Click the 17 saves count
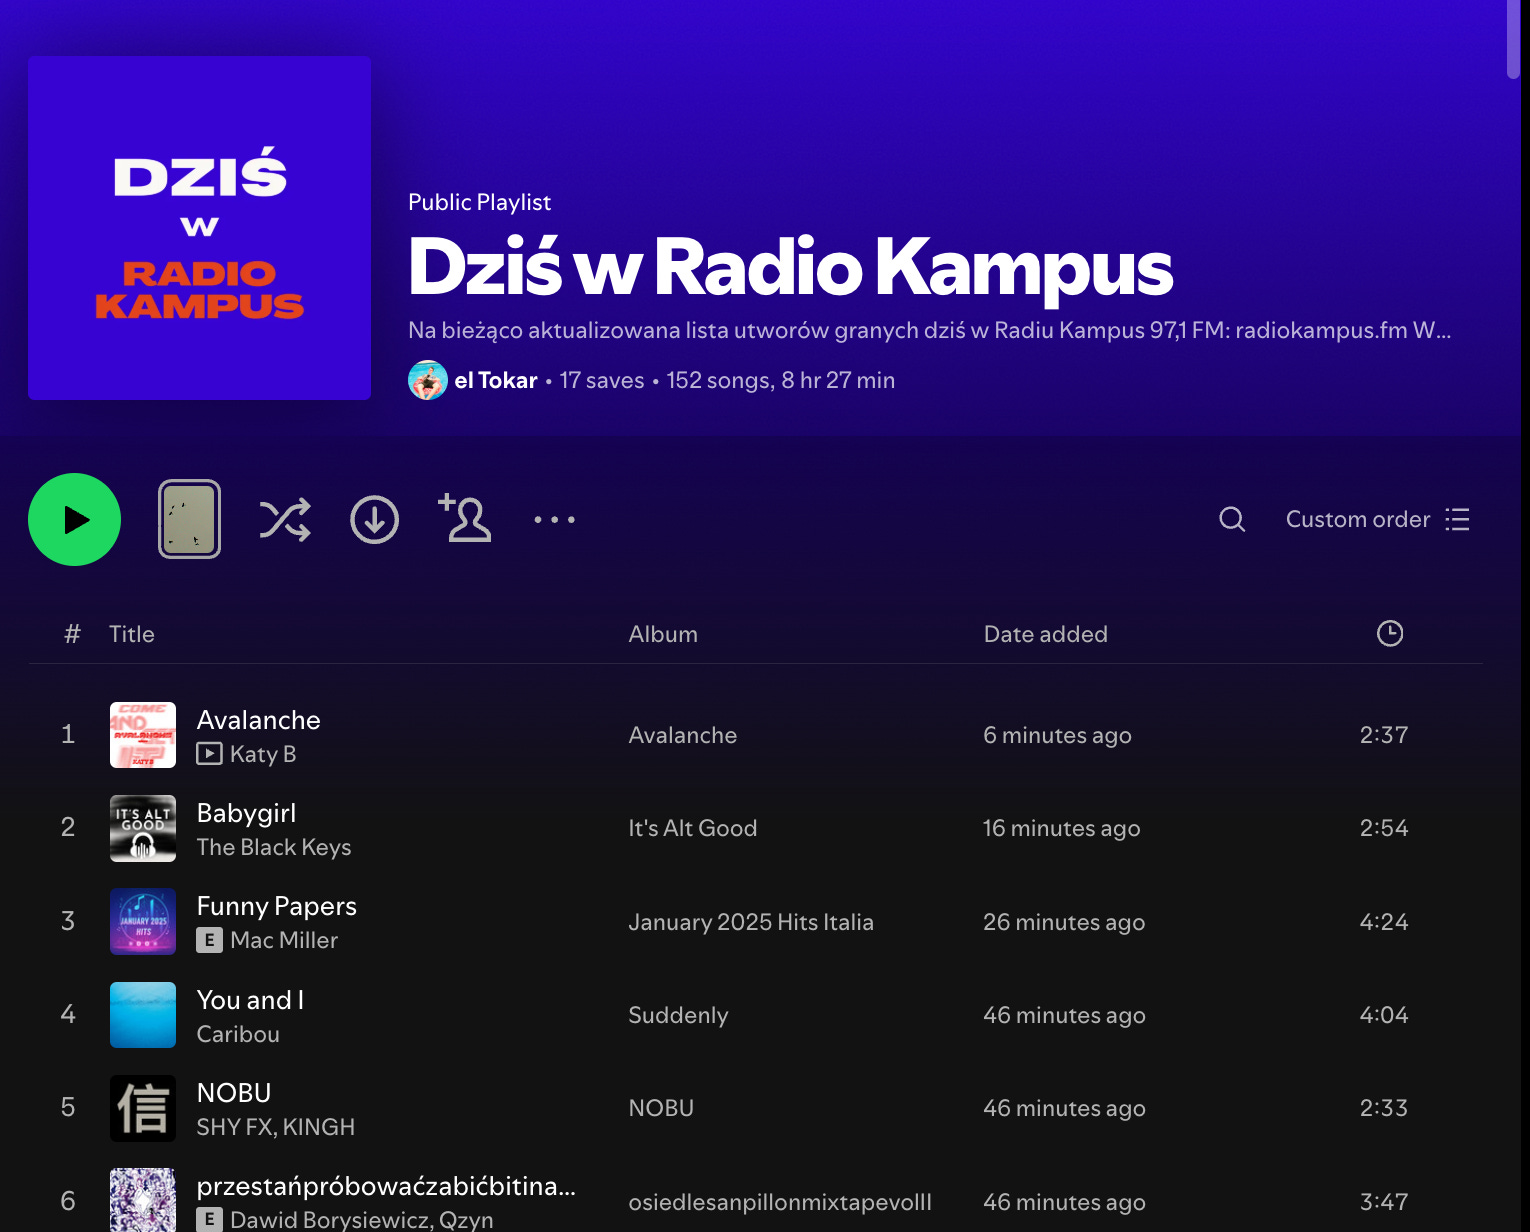 pos(602,380)
